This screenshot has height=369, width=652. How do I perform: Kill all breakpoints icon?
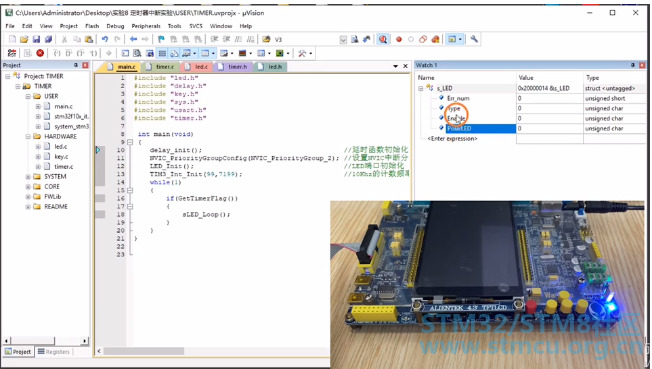435,39
